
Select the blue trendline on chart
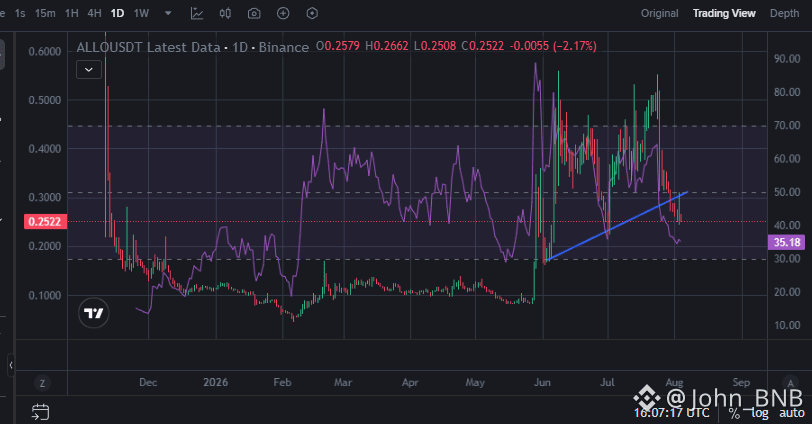(x=617, y=226)
